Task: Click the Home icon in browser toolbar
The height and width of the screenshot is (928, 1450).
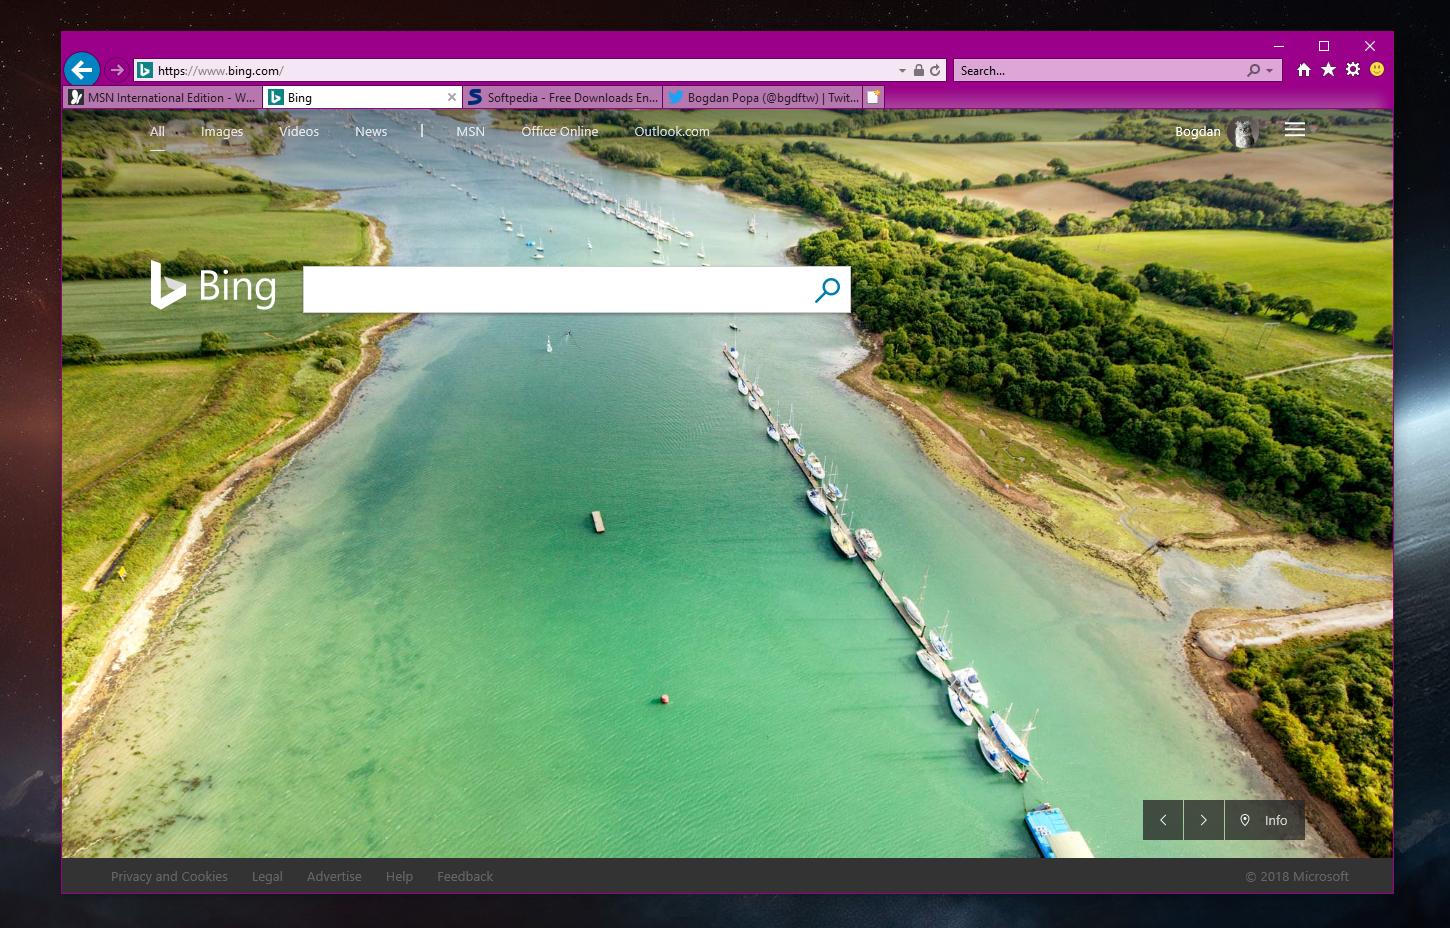Action: tap(1304, 70)
